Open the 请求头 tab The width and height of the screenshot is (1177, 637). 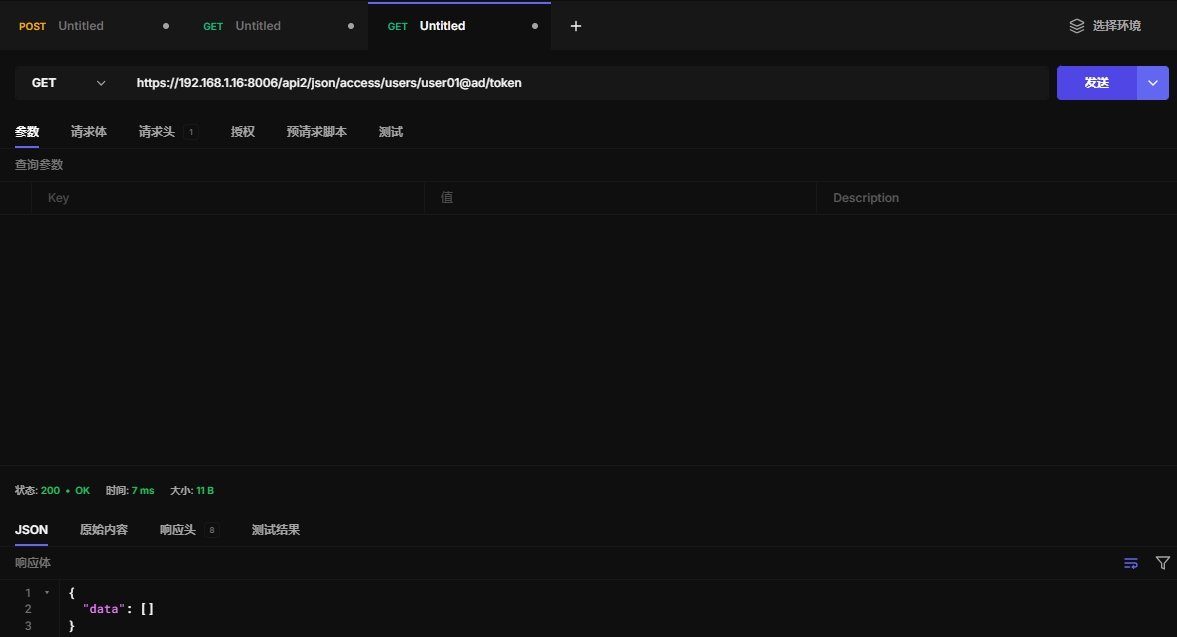pyautogui.click(x=157, y=132)
